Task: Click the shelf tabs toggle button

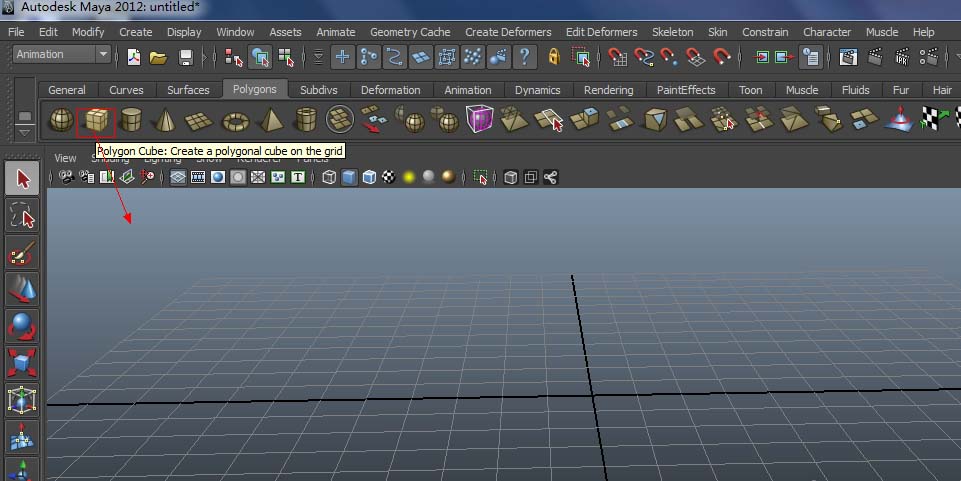Action: (x=25, y=115)
